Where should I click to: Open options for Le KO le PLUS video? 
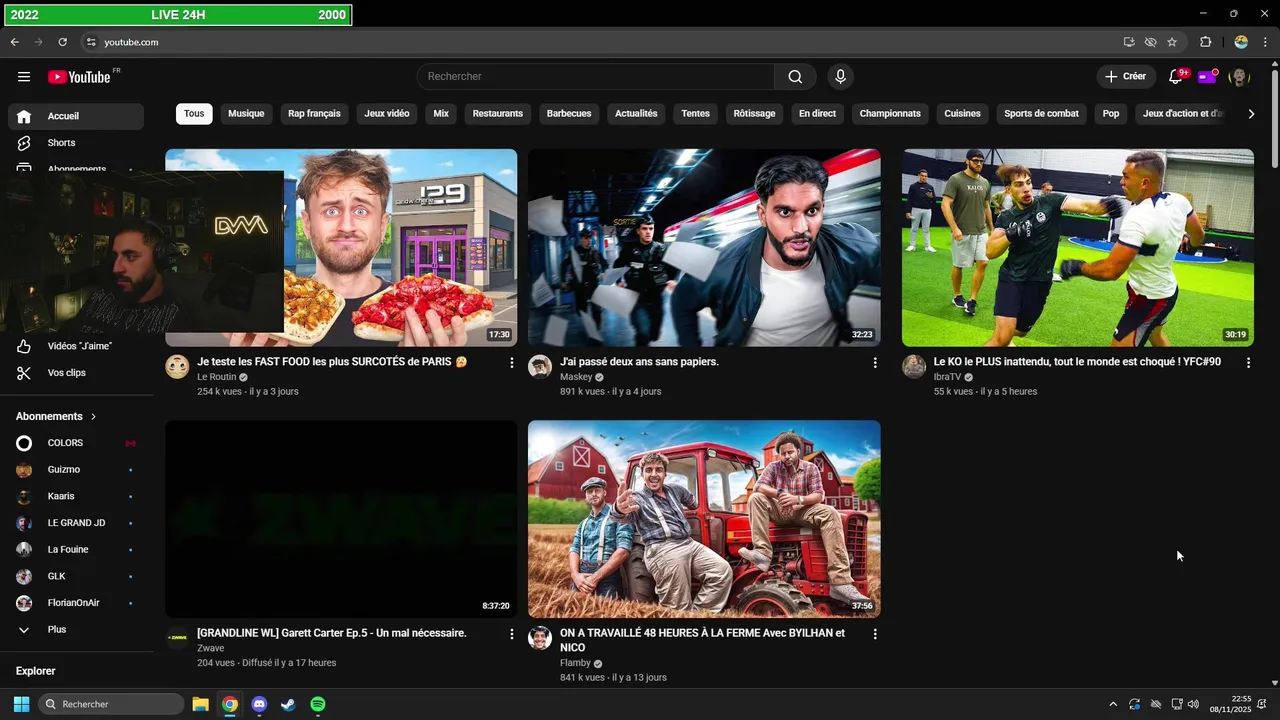[x=1248, y=363]
